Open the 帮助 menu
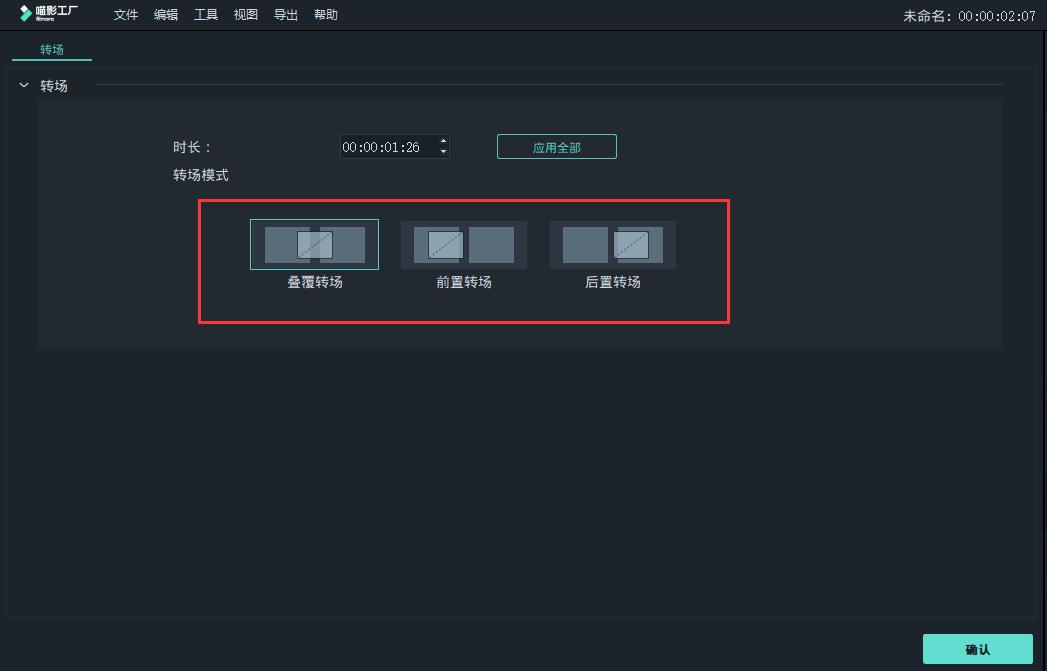 pyautogui.click(x=325, y=14)
